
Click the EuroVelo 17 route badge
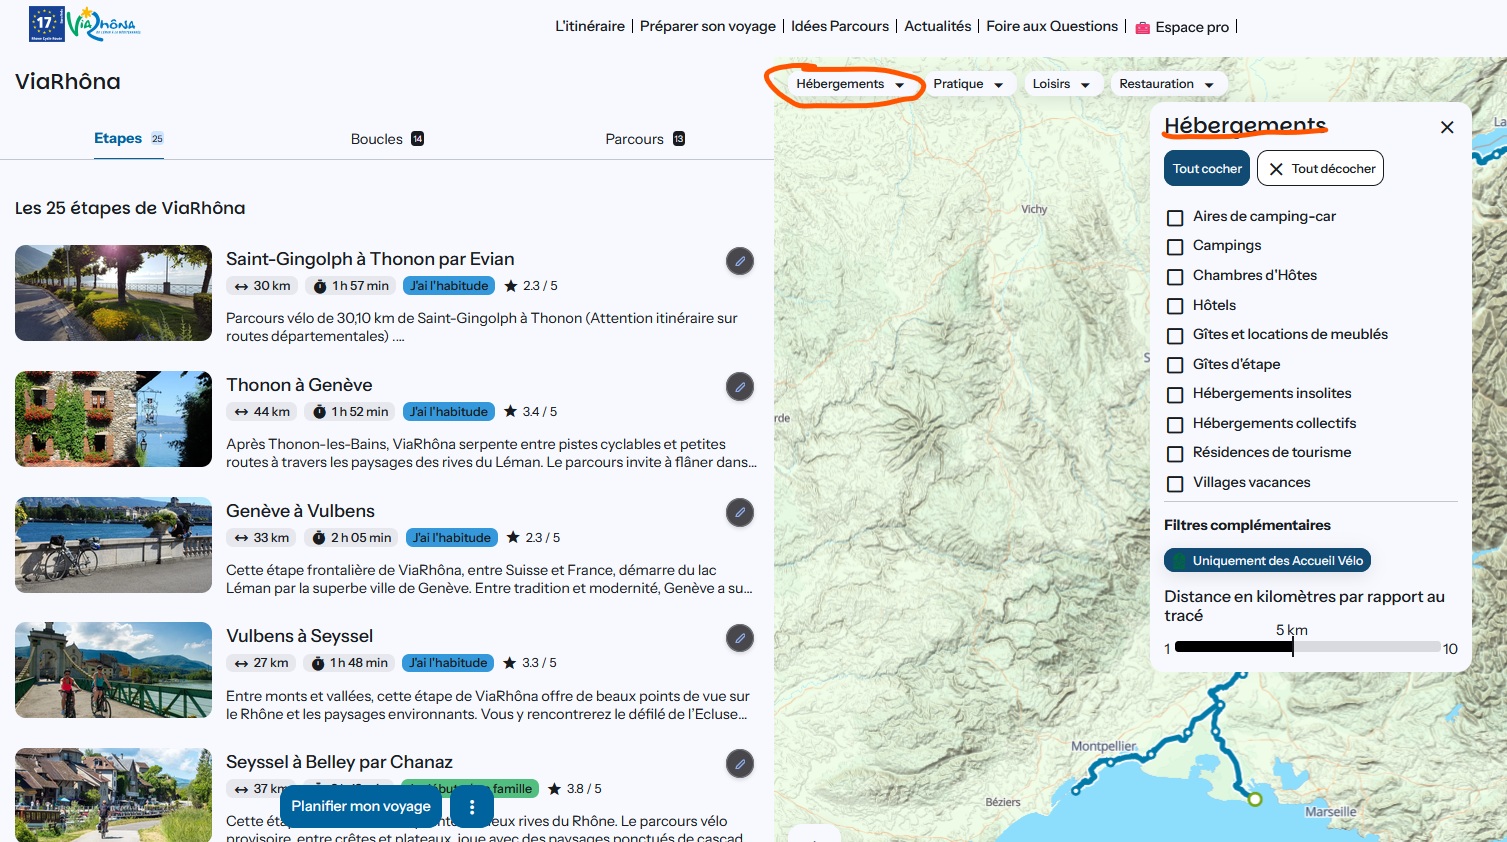pos(47,24)
